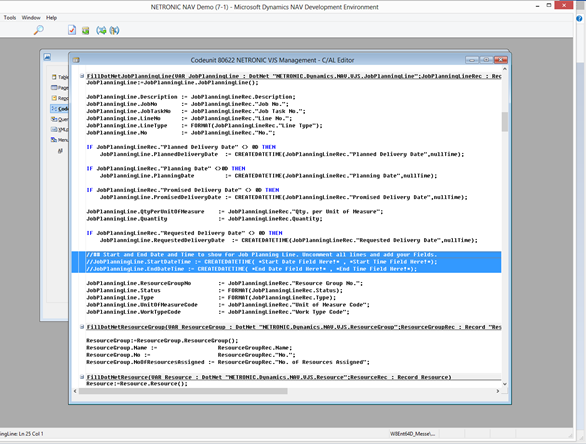Click the JobPlanningLine.PlanningDate assignment line
586x444 pixels.
268,175
